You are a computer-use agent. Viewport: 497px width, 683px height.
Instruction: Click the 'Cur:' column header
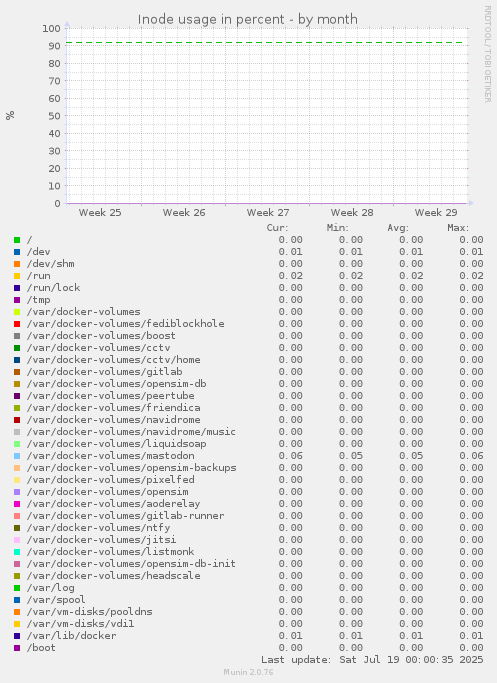(x=277, y=228)
